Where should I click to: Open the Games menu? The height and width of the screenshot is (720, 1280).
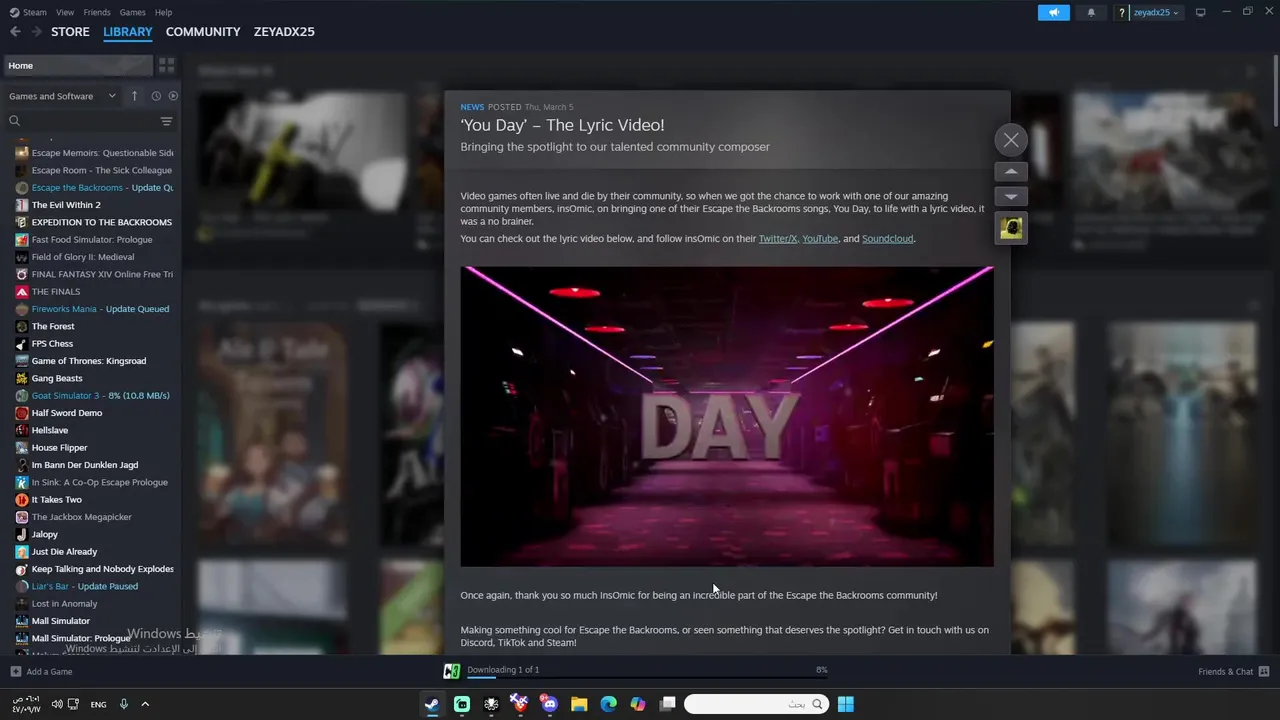[132, 12]
